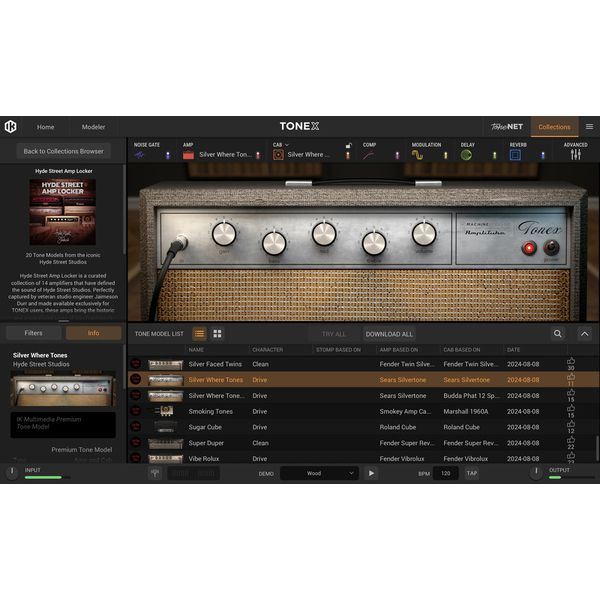This screenshot has width=600, height=600.
Task: Open the Cab dropdown arrow
Action: click(x=287, y=145)
